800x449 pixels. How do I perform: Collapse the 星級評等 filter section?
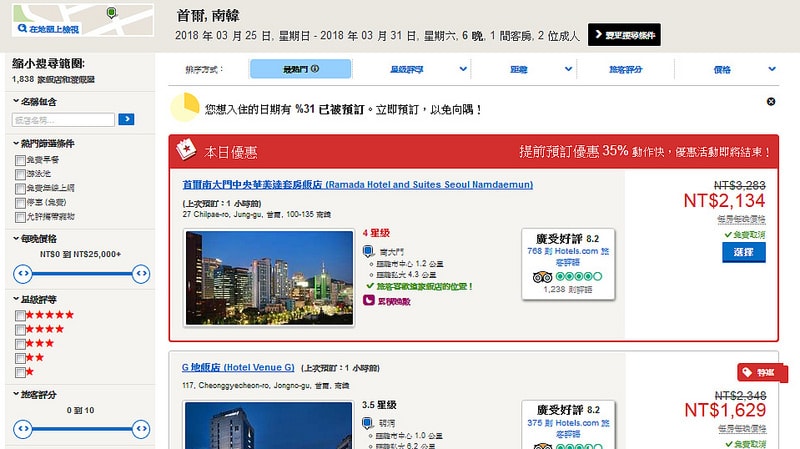[x=34, y=300]
